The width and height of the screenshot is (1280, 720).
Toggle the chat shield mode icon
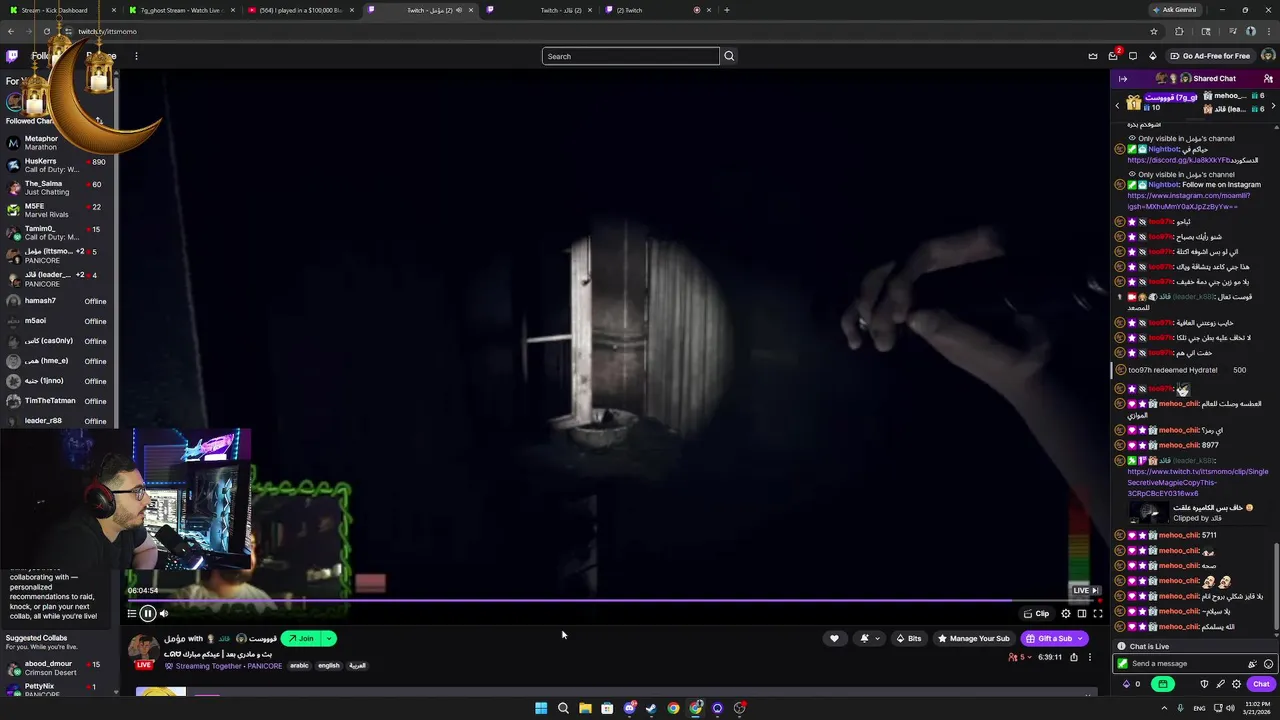click(1204, 684)
